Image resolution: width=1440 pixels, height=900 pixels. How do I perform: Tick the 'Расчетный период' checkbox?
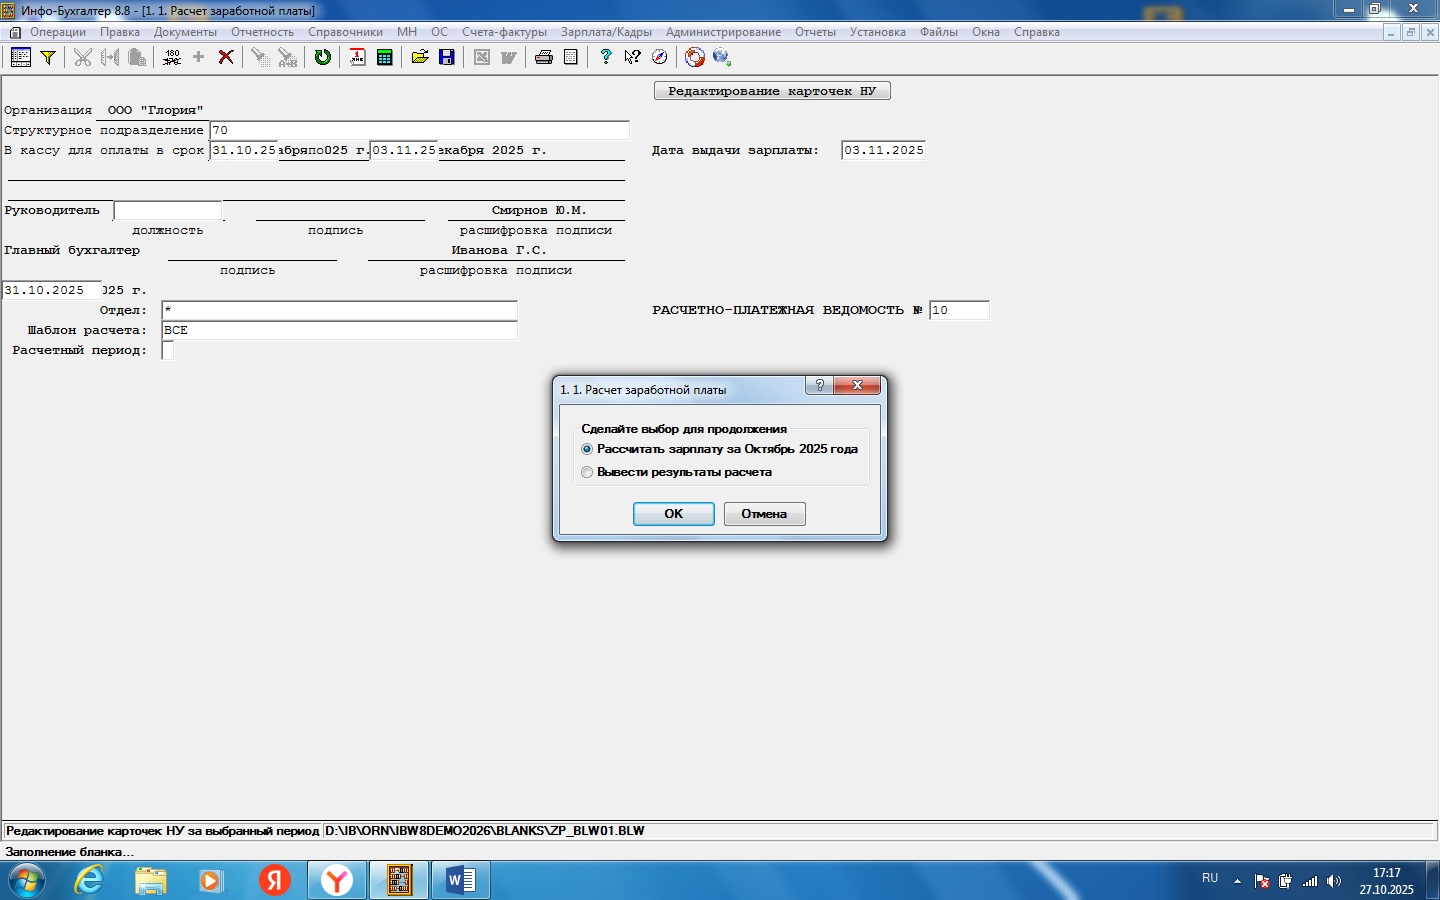[x=168, y=350]
